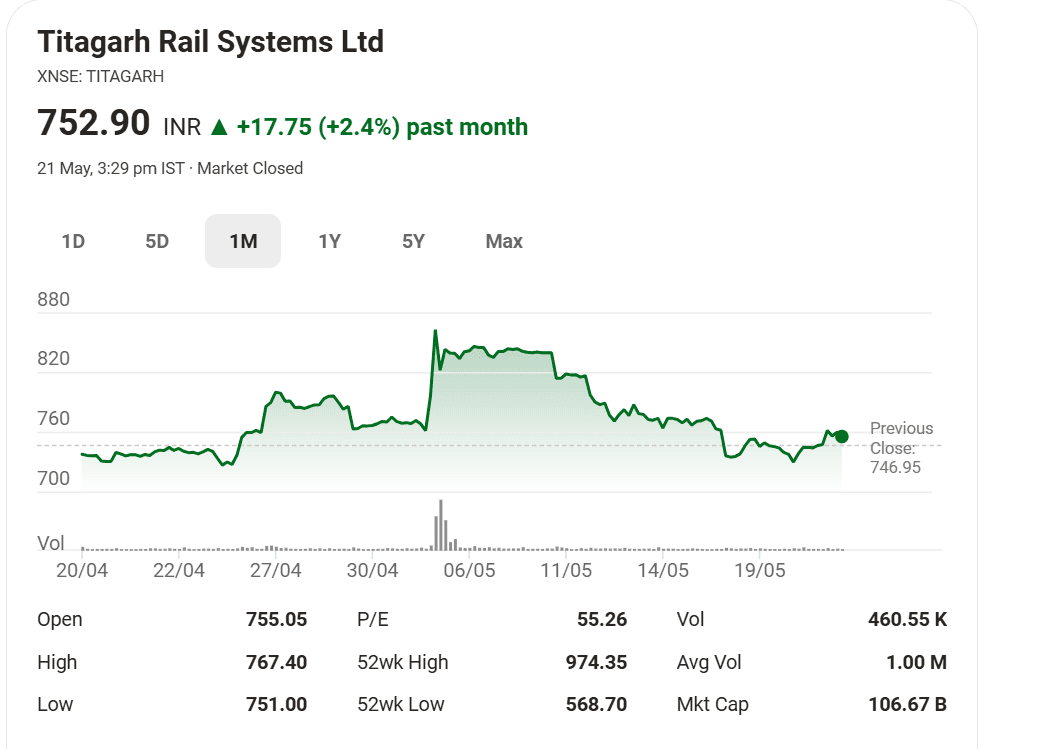Click the 14/05 date axis label
This screenshot has height=749, width=1040.
pos(663,570)
